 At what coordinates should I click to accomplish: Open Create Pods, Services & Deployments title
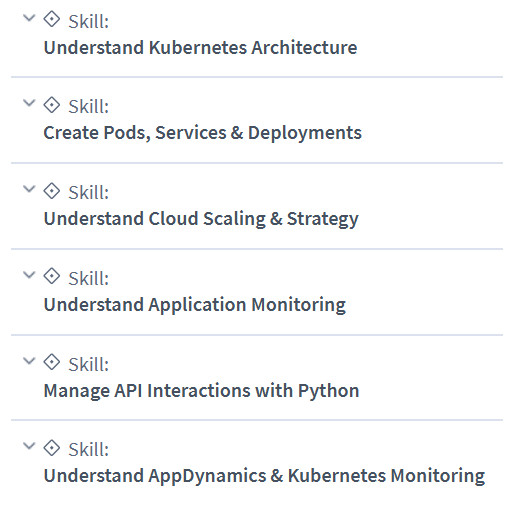(202, 133)
